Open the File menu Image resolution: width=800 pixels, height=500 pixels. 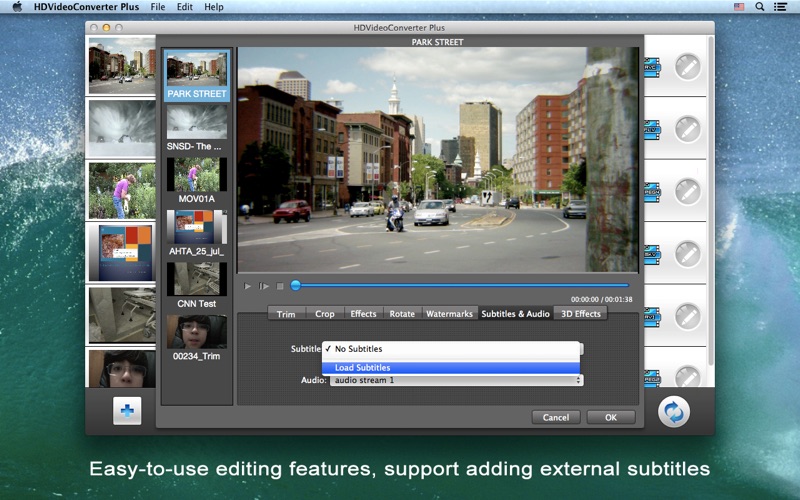pos(158,7)
